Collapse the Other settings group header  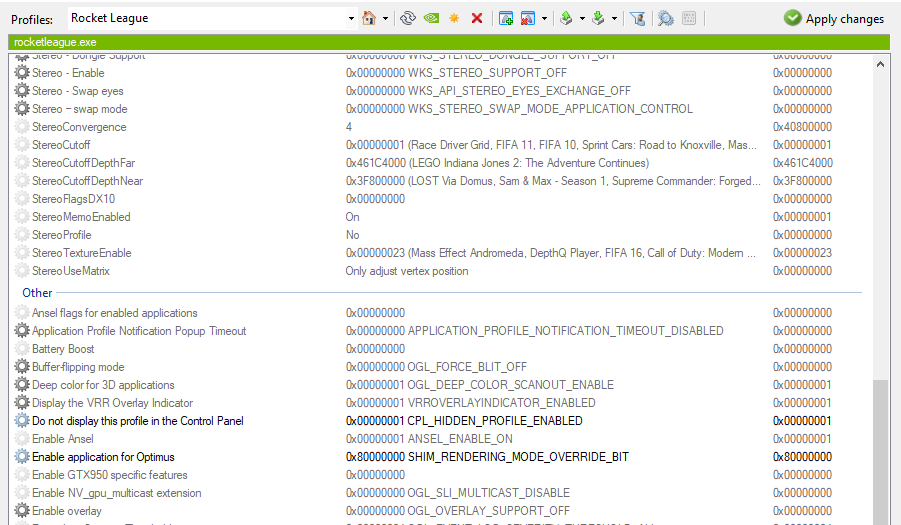pos(37,293)
